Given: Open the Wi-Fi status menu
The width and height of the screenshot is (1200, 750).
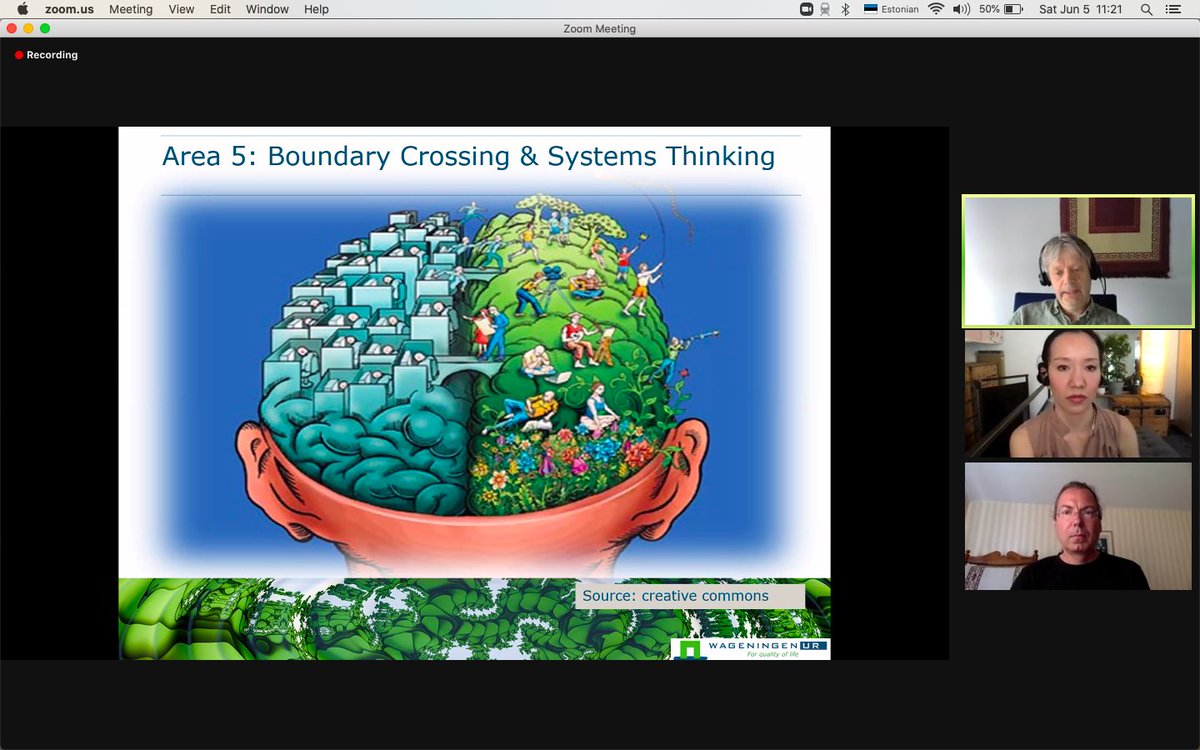Looking at the screenshot, I should click(936, 9).
